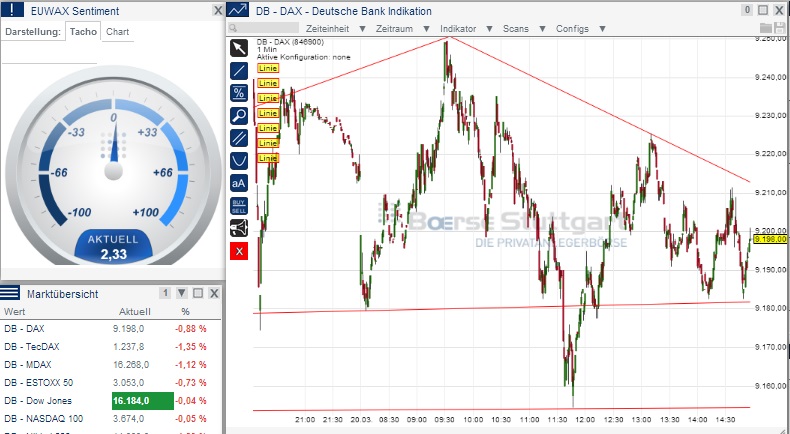This screenshot has width=790, height=434.
Task: Maximize the DB - DAX chart window
Action: (763, 10)
